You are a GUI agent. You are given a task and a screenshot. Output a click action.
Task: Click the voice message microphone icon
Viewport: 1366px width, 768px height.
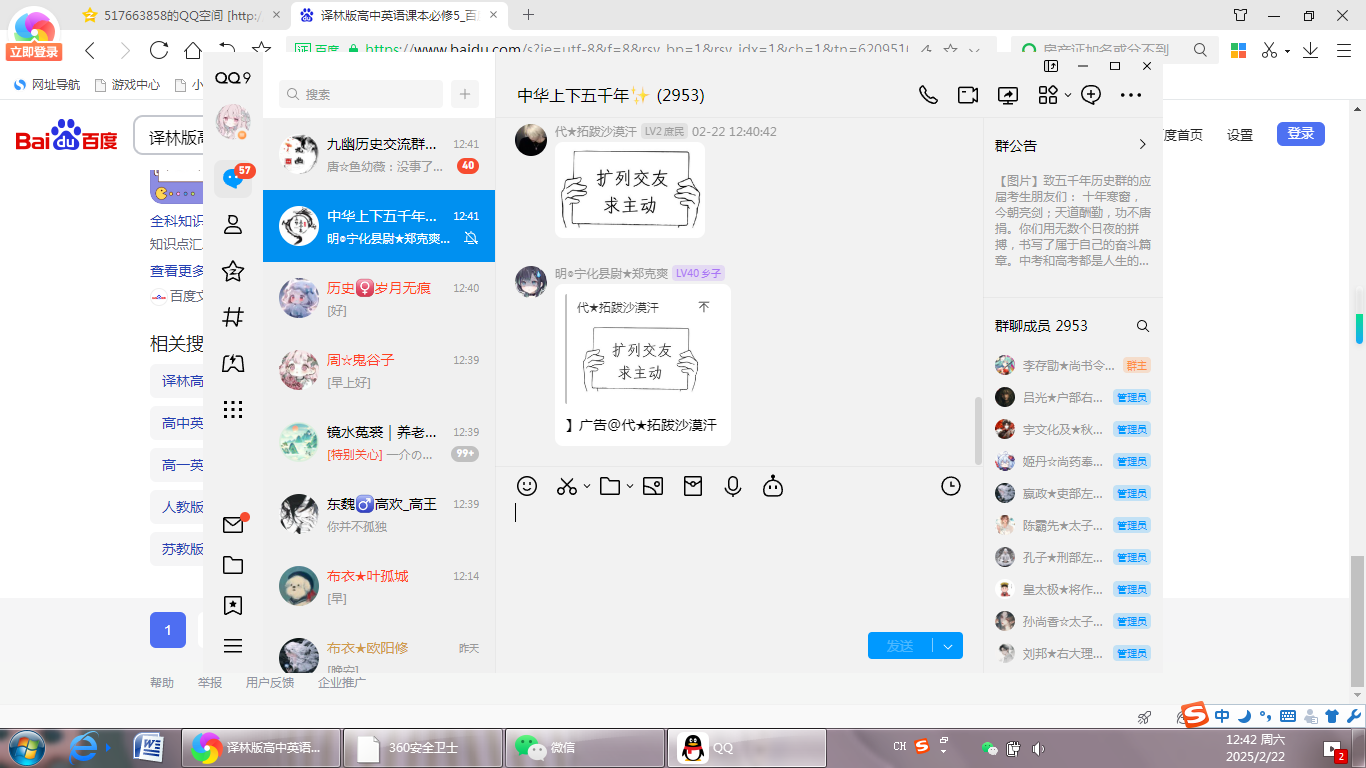click(x=733, y=486)
